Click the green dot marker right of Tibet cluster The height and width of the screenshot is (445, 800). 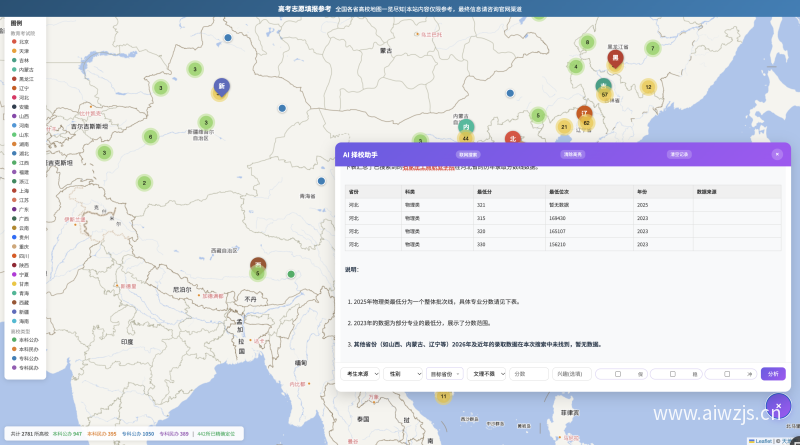(x=291, y=274)
